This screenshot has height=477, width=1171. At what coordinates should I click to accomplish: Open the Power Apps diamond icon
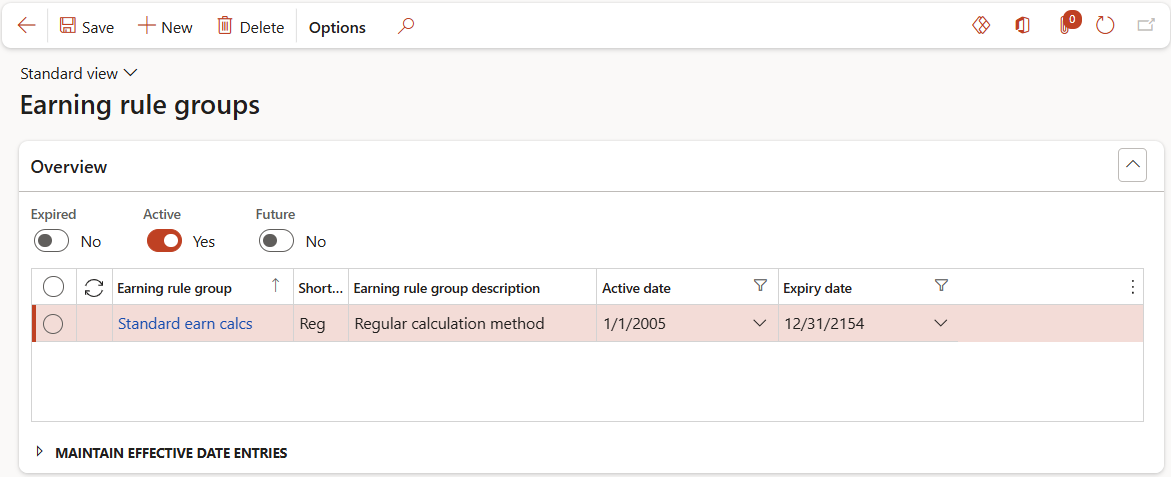tap(981, 25)
